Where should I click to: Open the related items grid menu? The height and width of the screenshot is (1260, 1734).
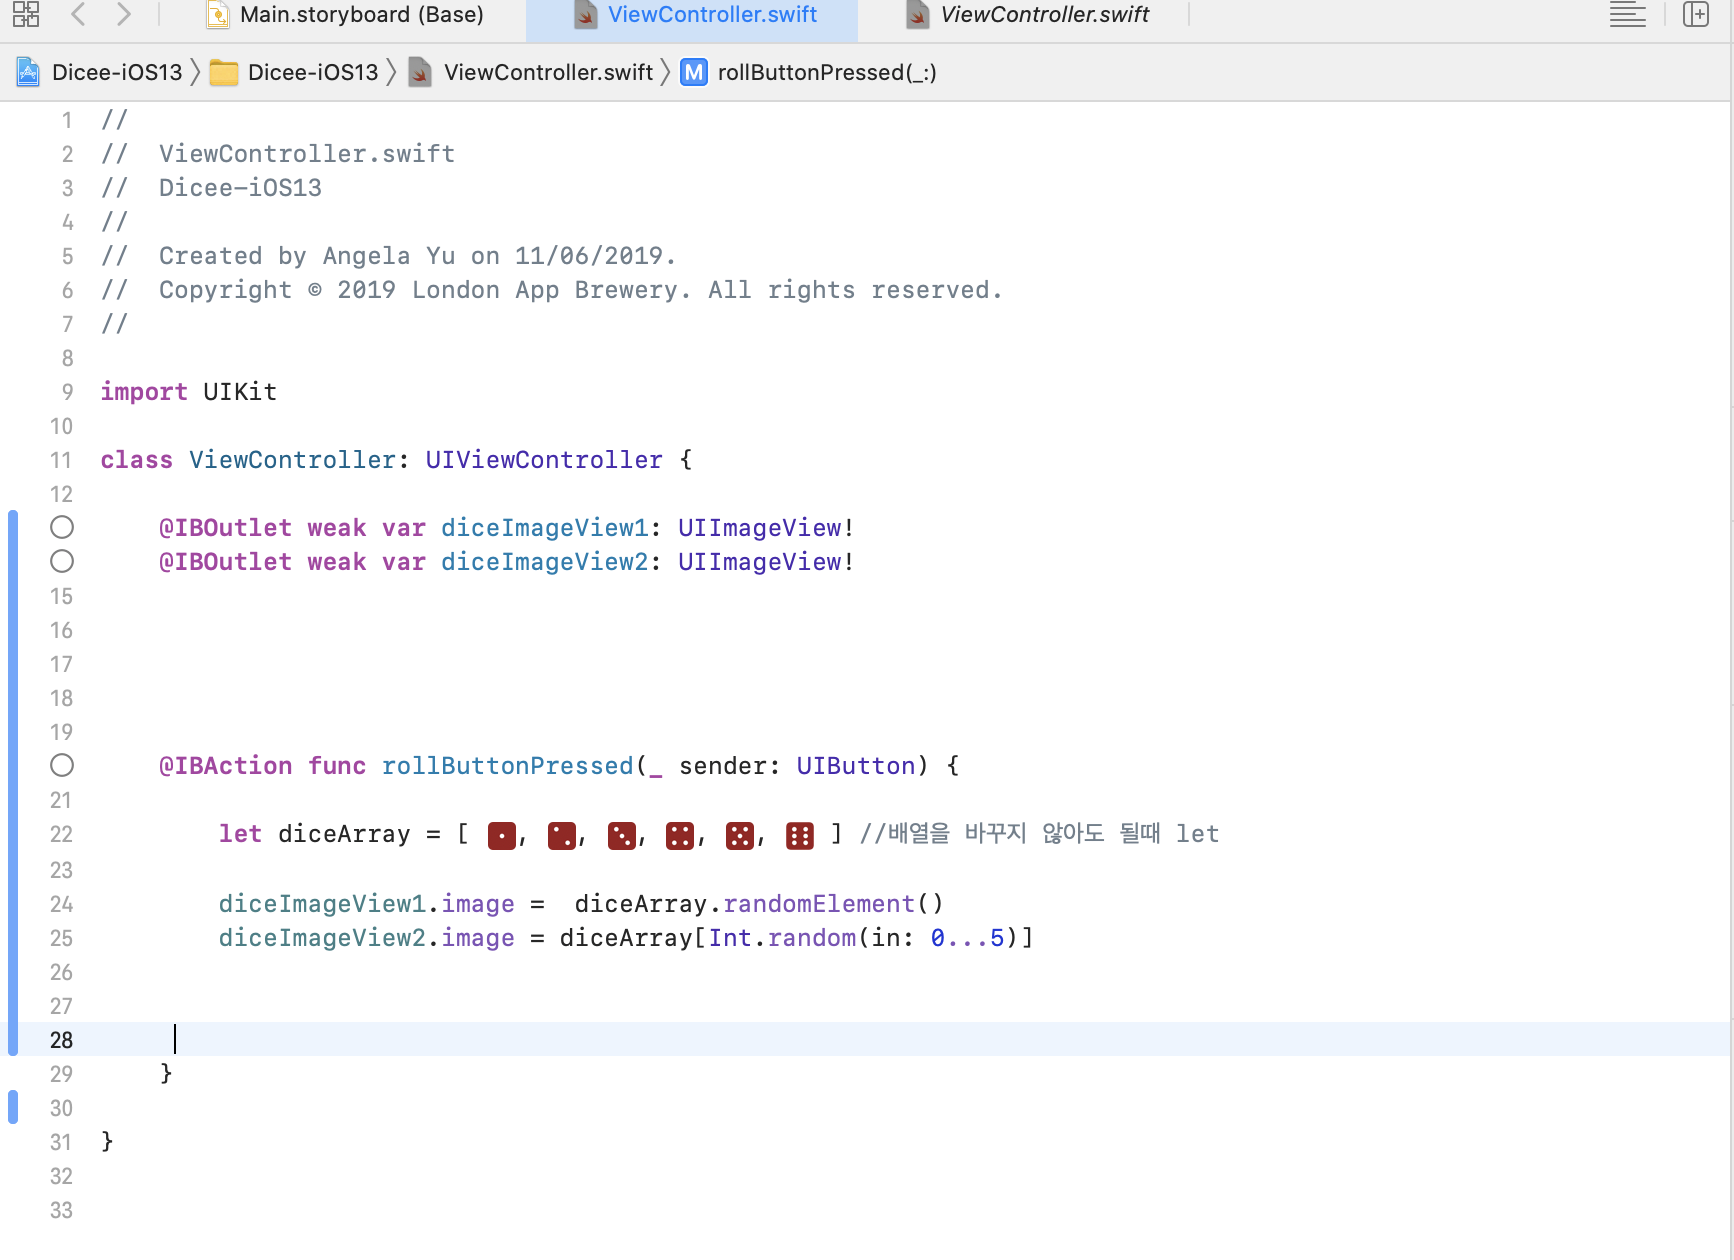(26, 14)
